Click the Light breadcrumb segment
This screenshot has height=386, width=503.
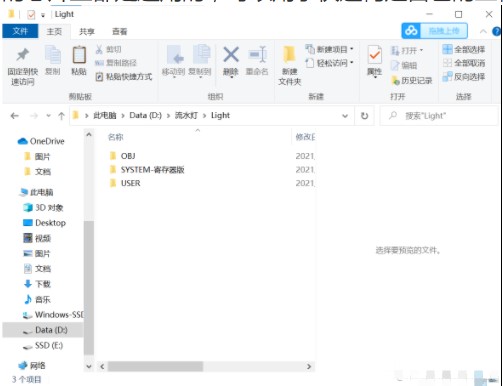point(220,116)
